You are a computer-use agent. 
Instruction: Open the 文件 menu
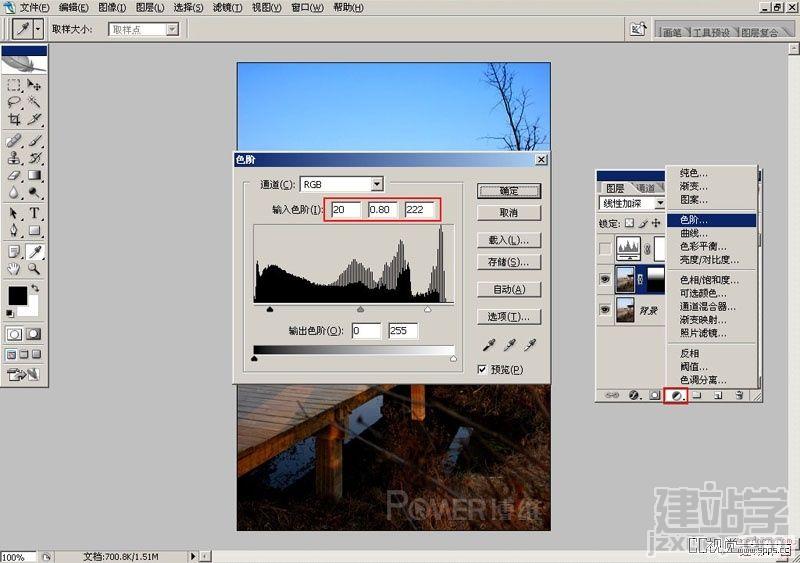point(35,8)
